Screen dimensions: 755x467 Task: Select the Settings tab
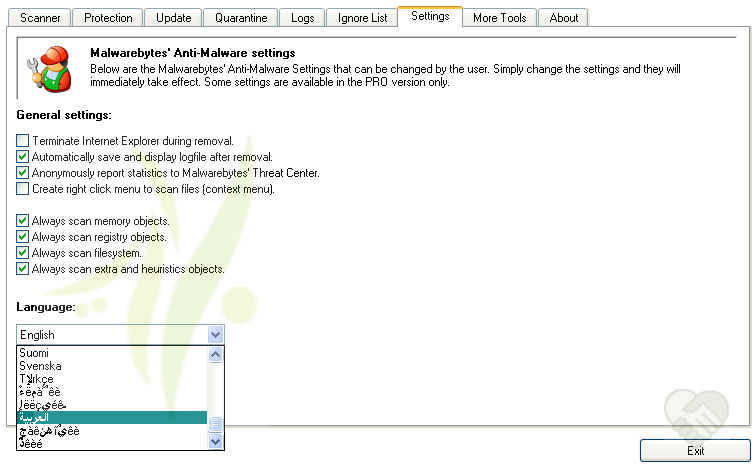[430, 16]
